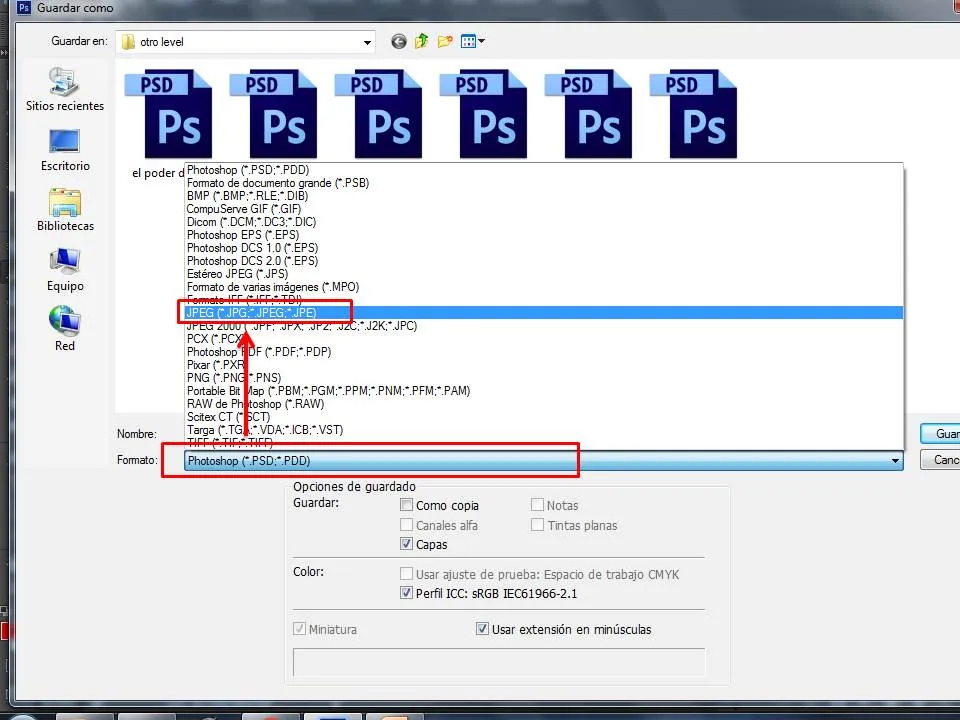
Task: Choose Formato de varias imágenes (*.MPO)
Action: (544, 287)
